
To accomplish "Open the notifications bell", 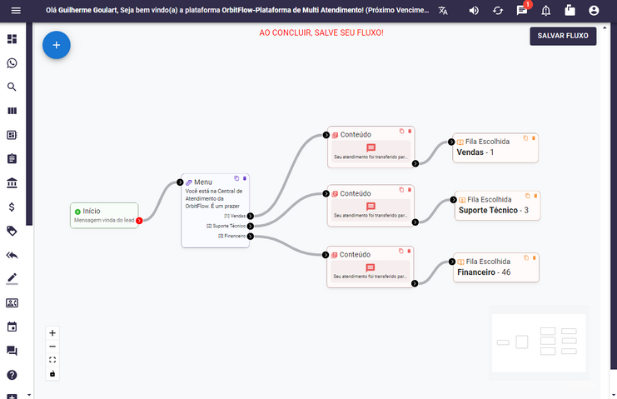I will (546, 11).
